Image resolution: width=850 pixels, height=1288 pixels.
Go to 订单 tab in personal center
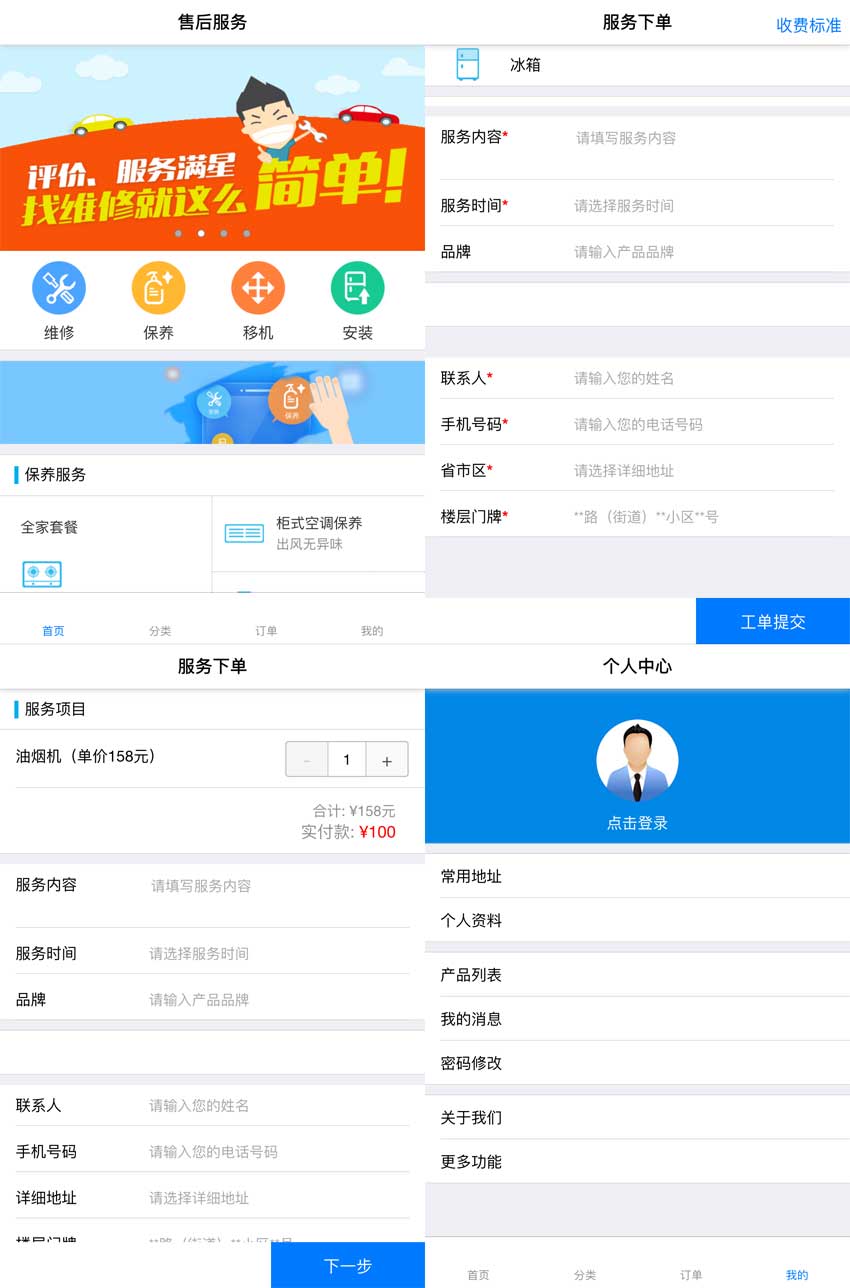691,1274
